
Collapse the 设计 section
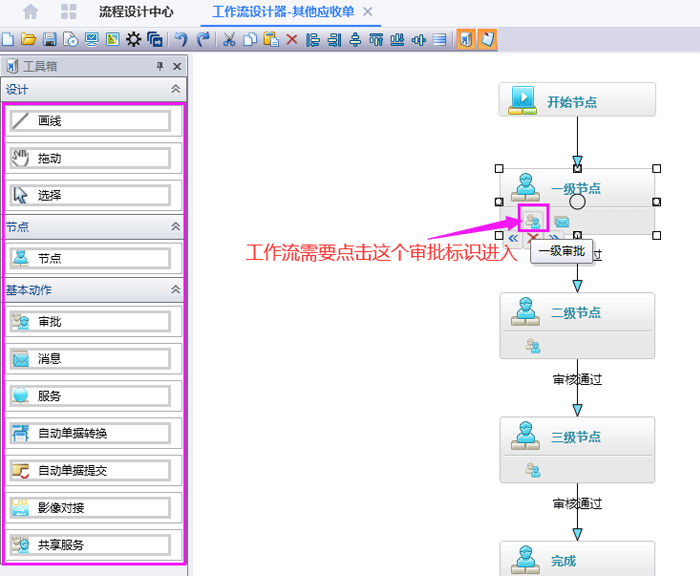pyautogui.click(x=176, y=90)
